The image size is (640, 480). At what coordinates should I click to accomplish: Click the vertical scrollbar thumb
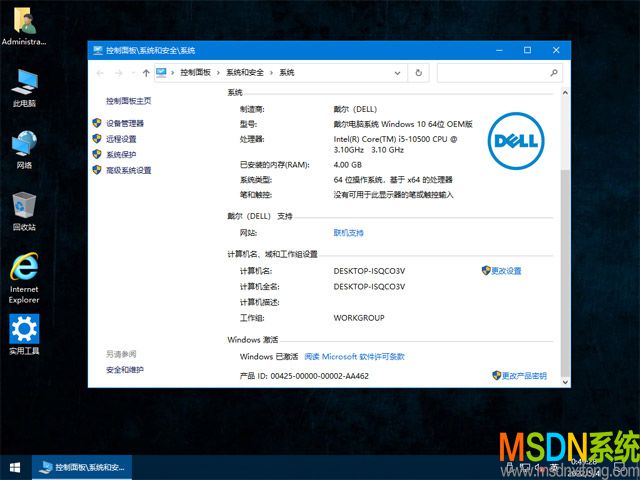click(565, 272)
